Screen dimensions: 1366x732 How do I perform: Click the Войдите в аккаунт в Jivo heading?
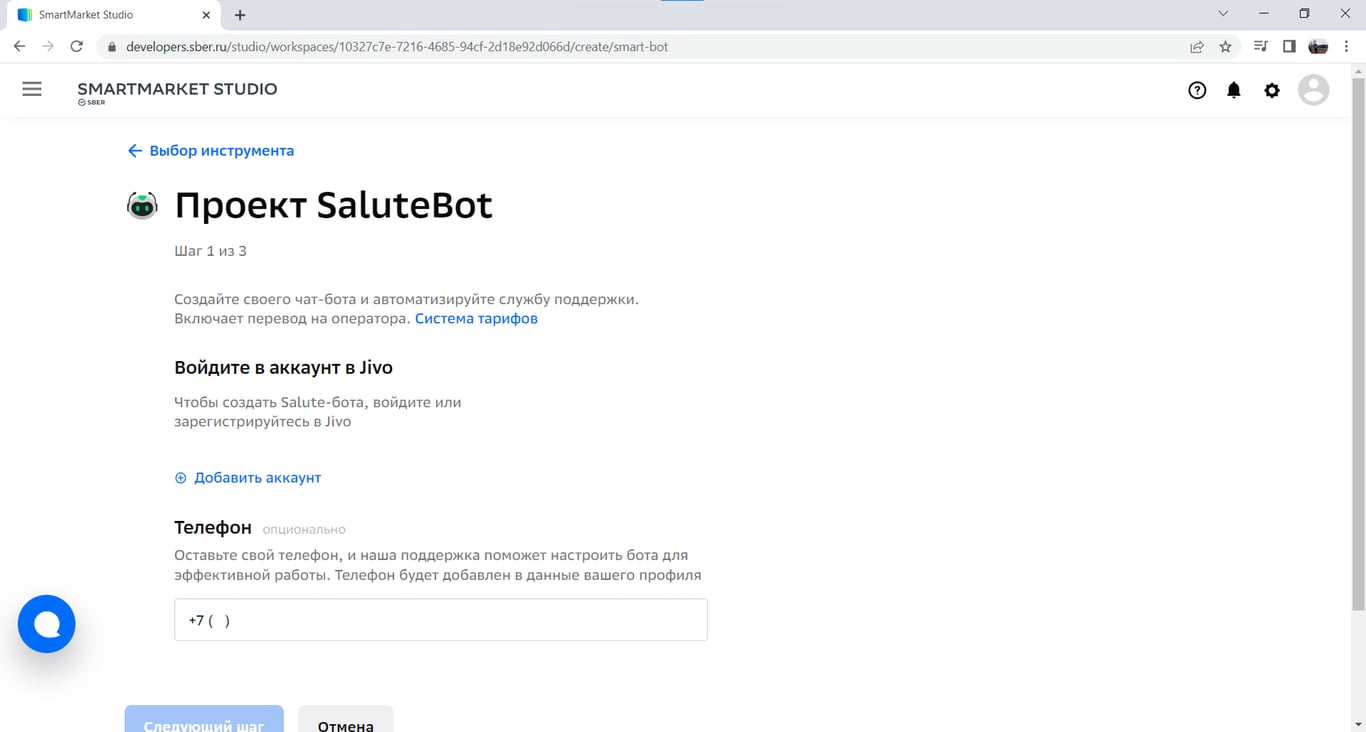tap(283, 367)
